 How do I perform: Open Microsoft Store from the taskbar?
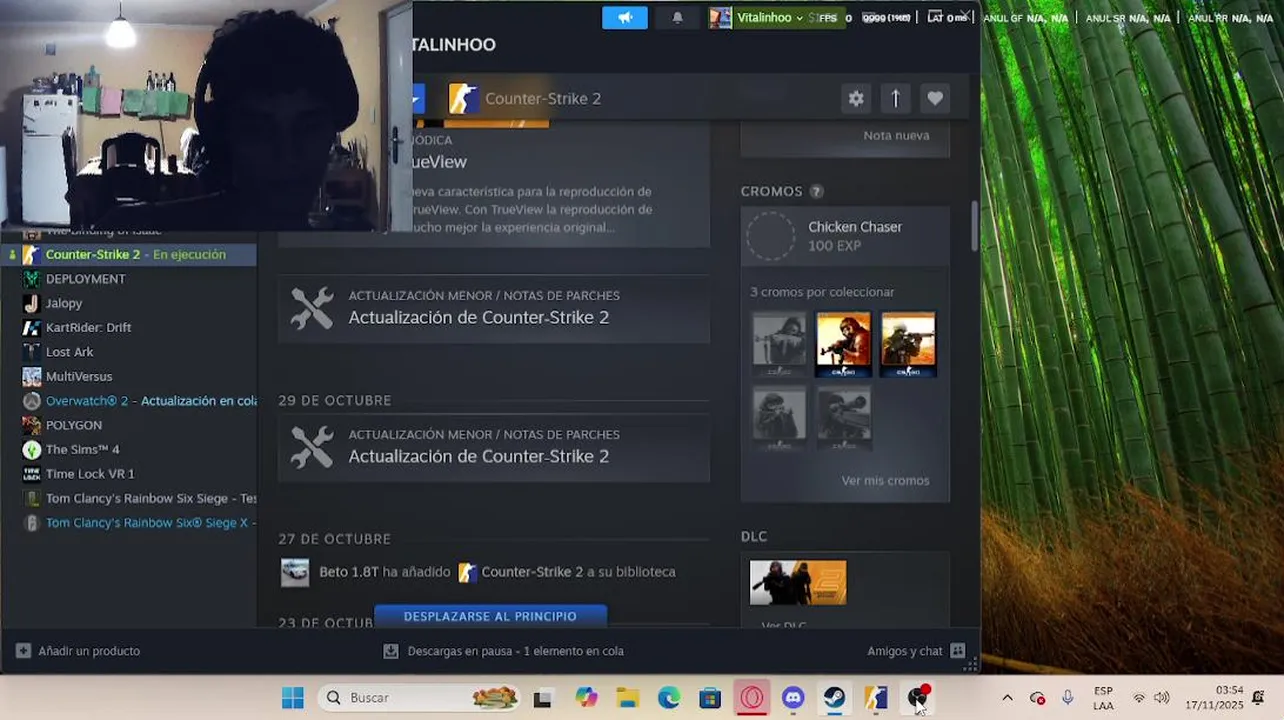tap(710, 698)
